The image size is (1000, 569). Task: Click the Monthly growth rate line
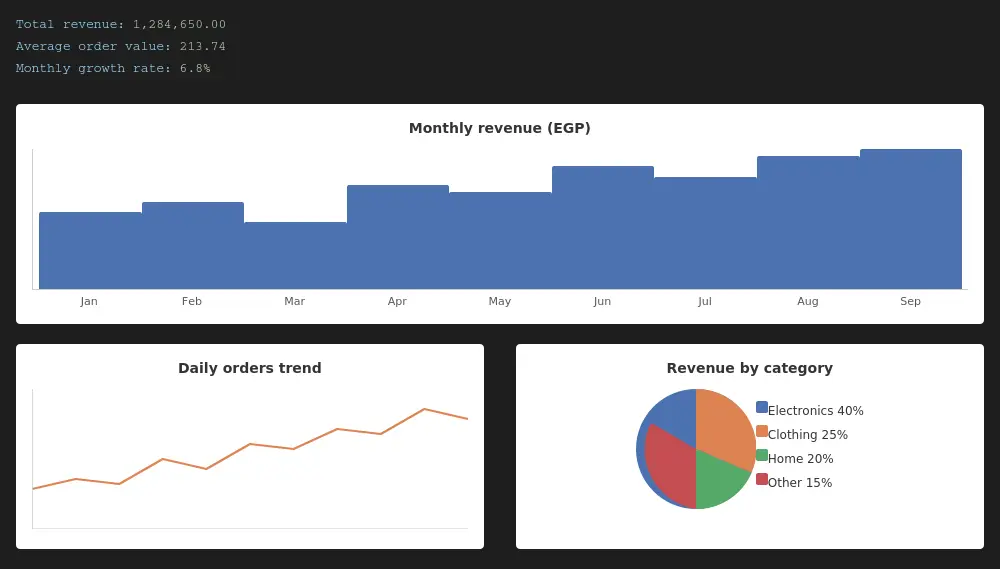tap(113, 68)
